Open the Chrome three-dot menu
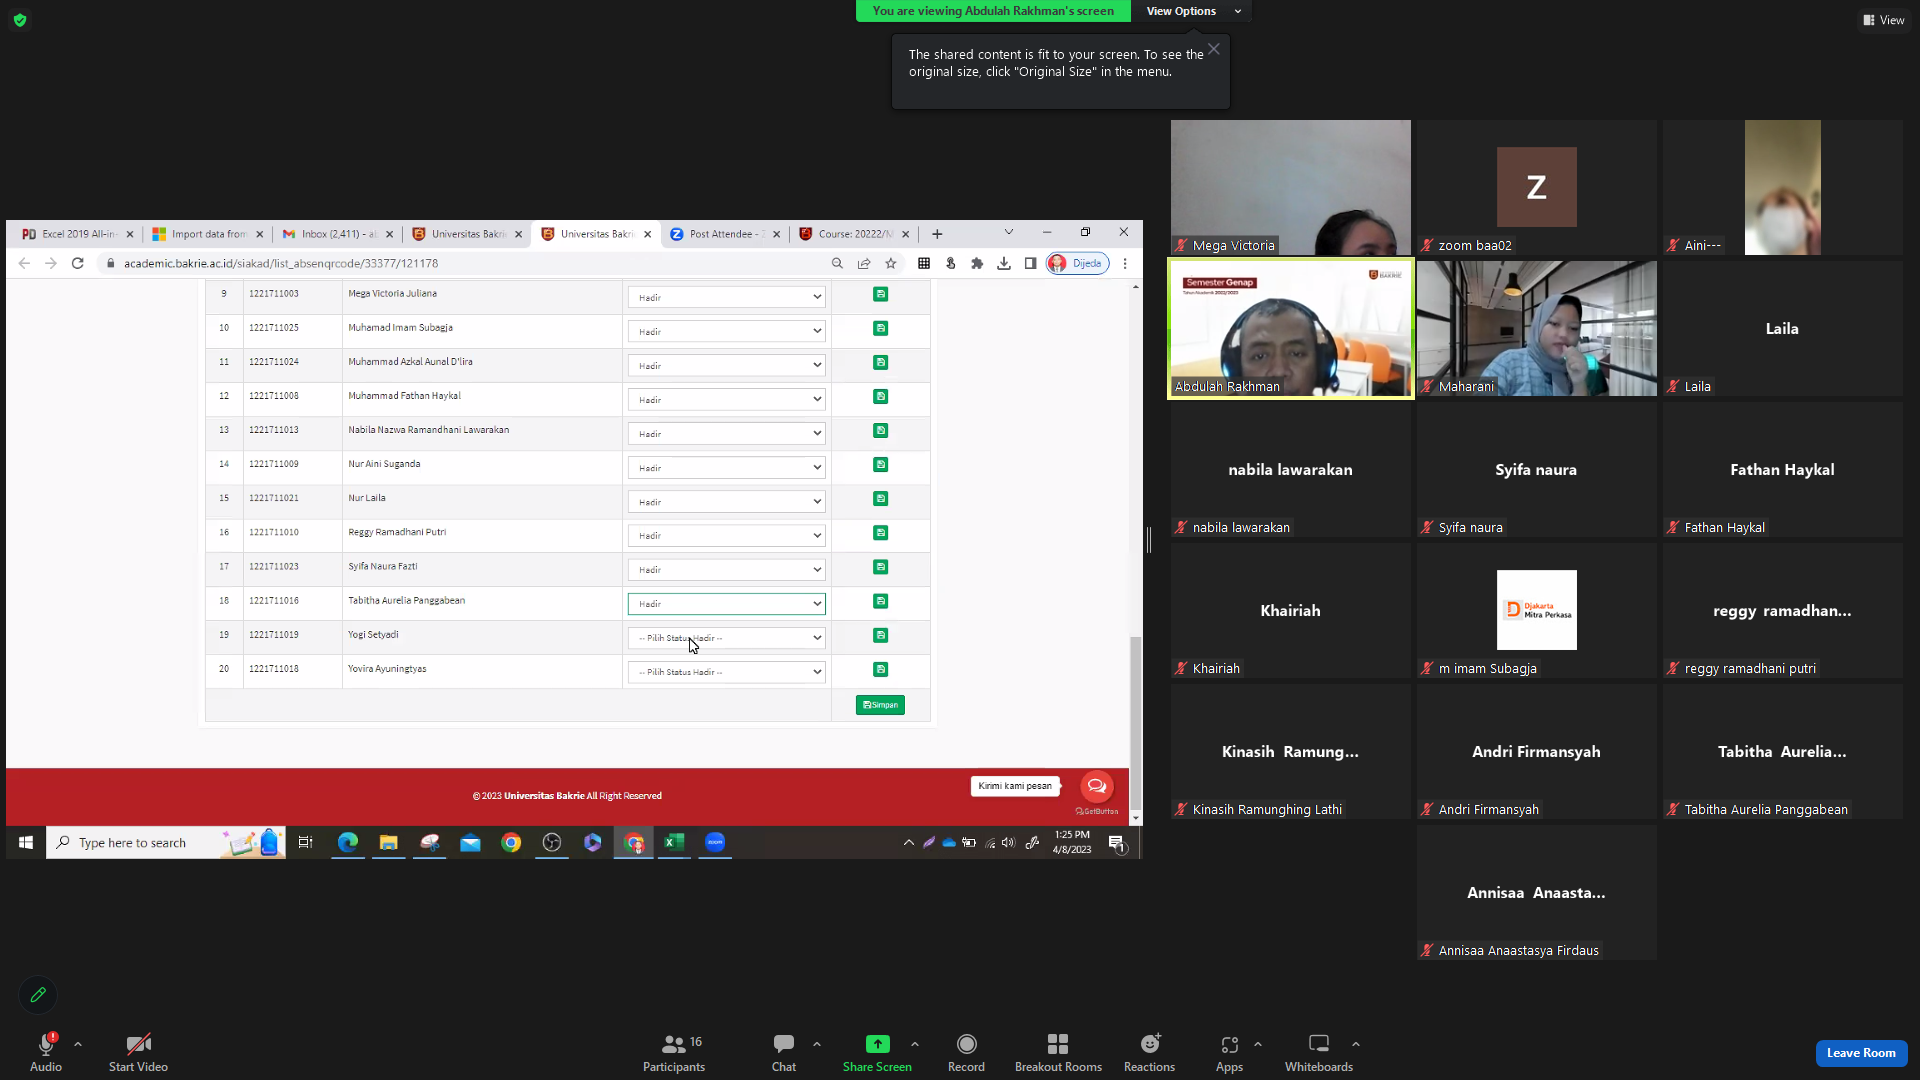 tap(1125, 263)
